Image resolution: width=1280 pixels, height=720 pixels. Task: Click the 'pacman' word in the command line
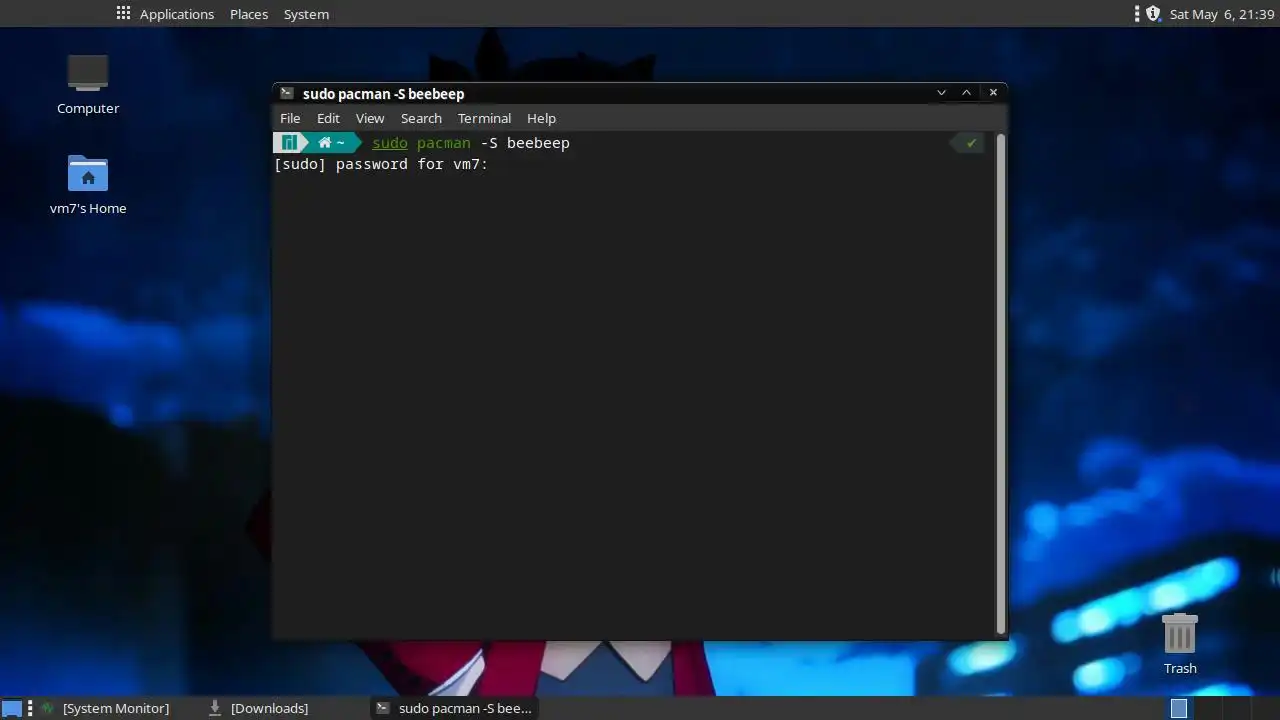click(443, 143)
